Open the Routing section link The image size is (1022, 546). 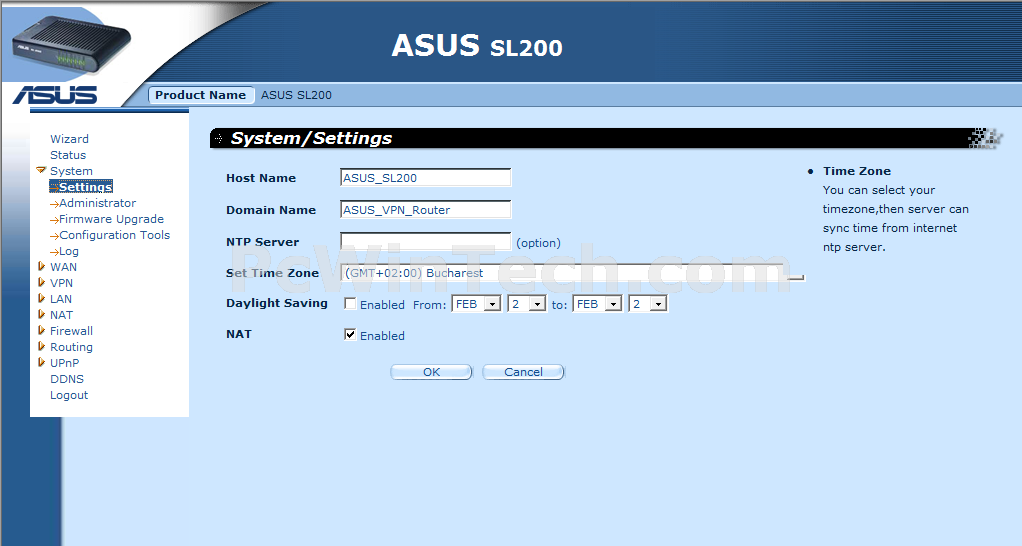(x=71, y=347)
